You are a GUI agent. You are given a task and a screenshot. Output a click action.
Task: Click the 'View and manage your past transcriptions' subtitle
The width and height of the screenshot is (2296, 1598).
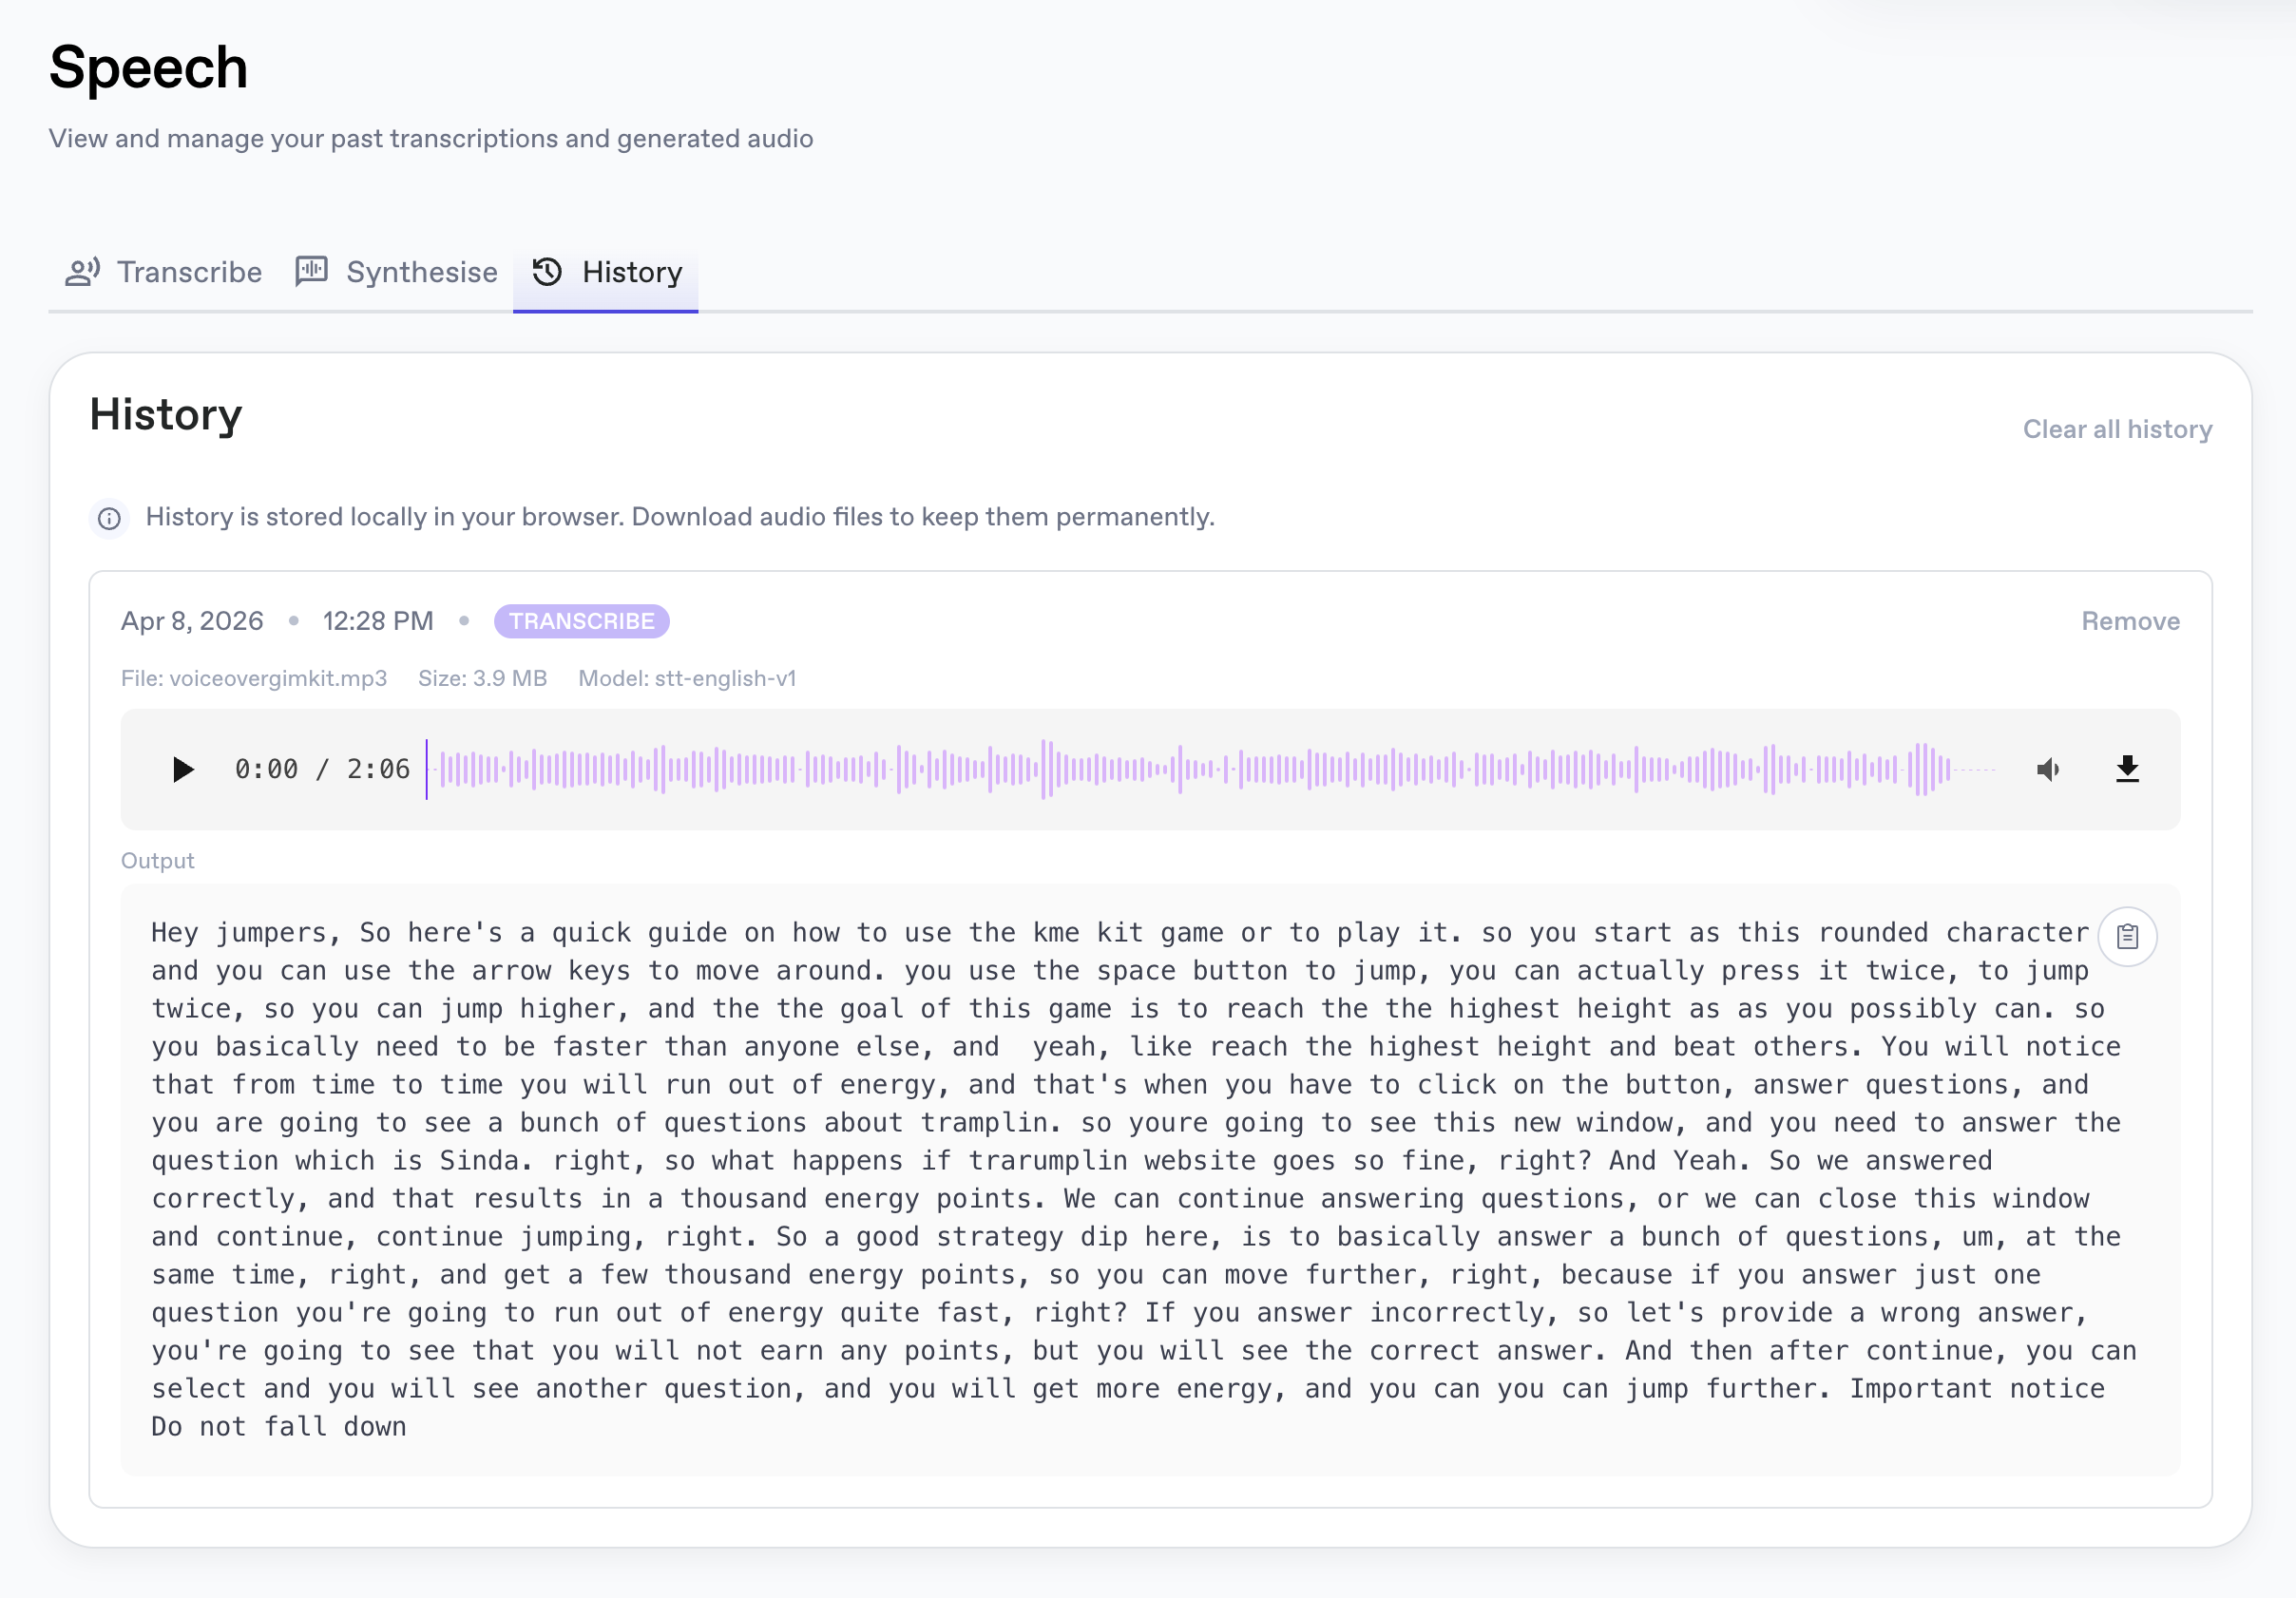(431, 138)
